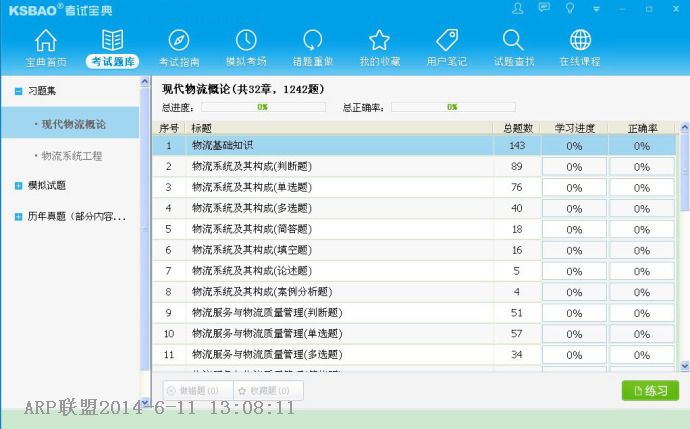Sort by the 序号 column header
The width and height of the screenshot is (690, 429).
[169, 128]
